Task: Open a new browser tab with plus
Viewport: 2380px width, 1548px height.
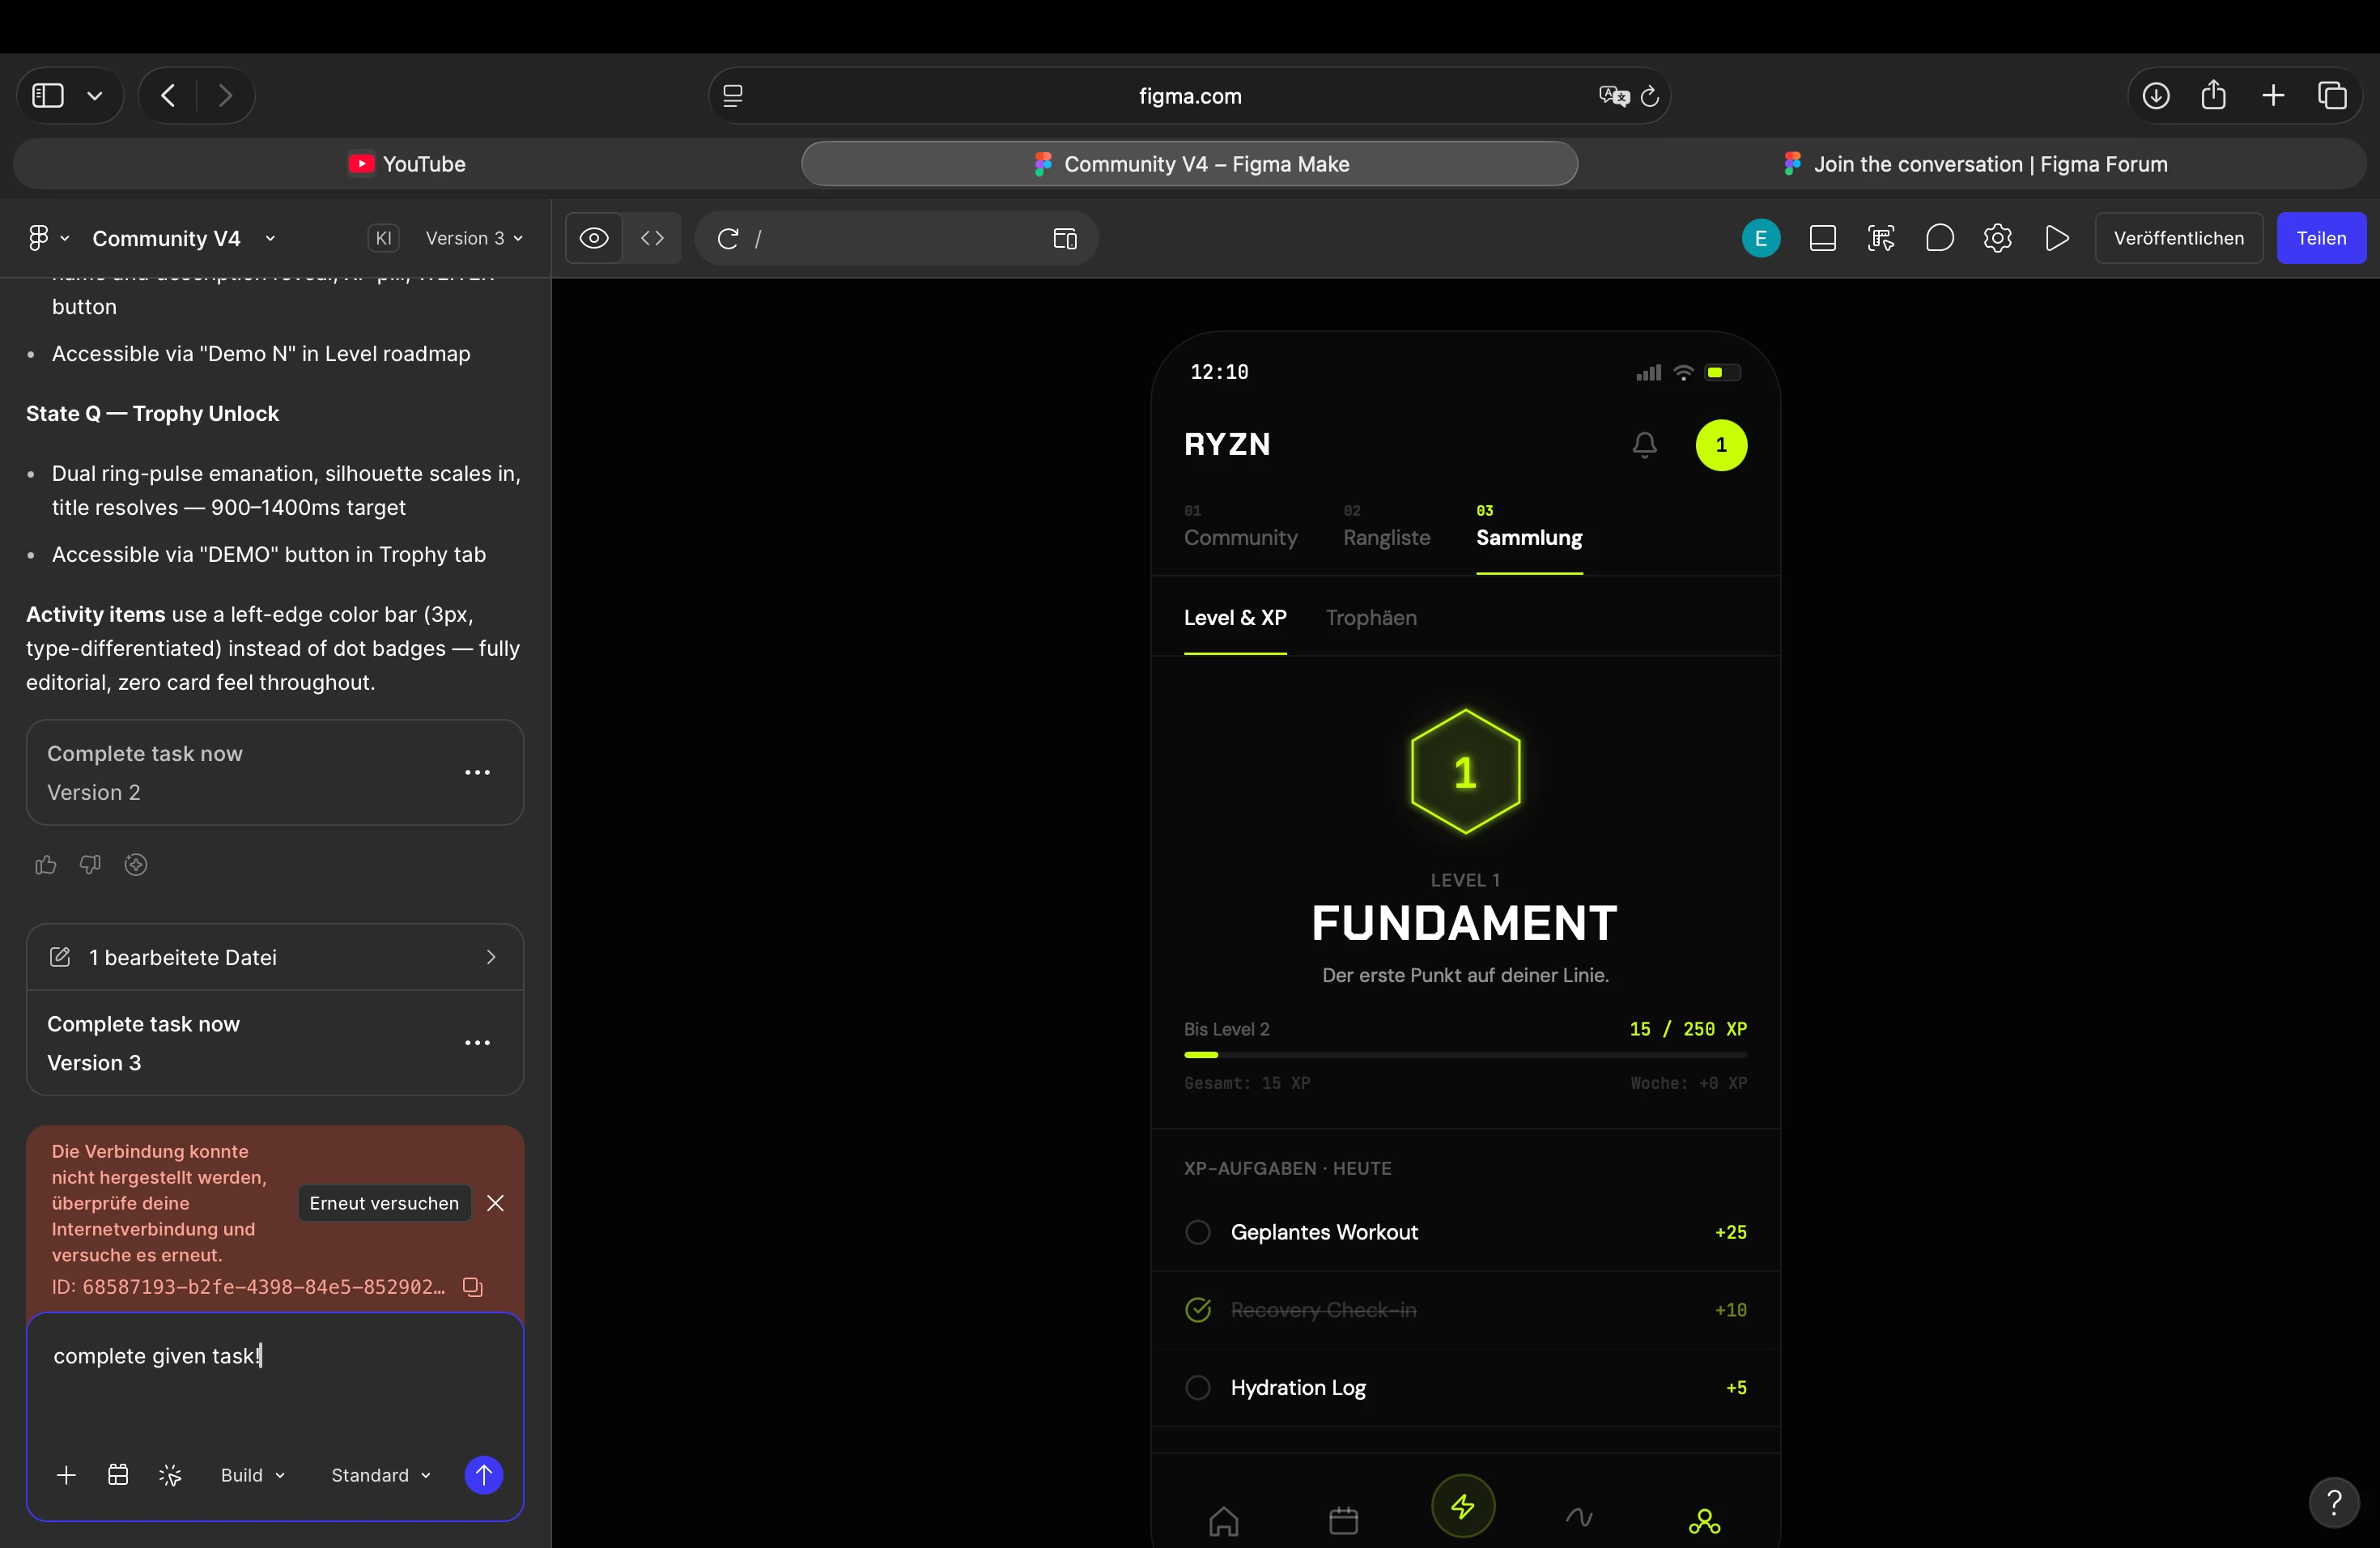Action: 2273,96
